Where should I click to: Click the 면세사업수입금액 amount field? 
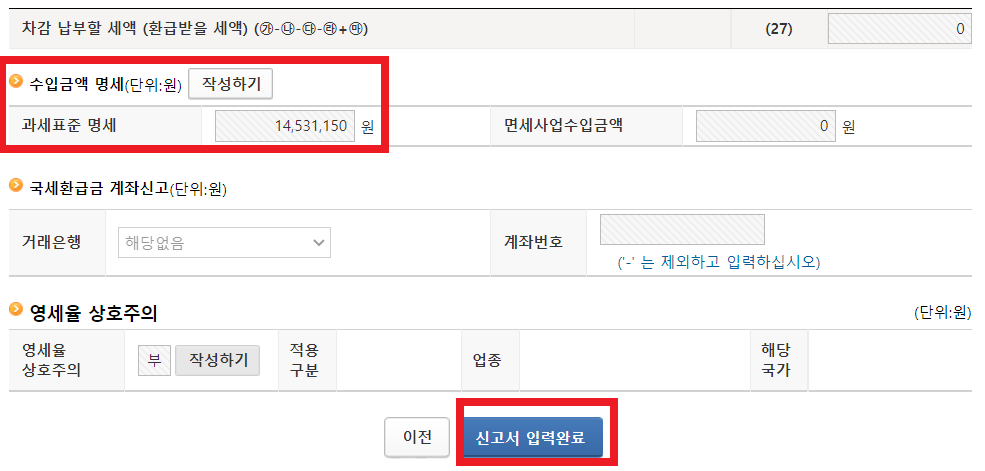(x=766, y=126)
